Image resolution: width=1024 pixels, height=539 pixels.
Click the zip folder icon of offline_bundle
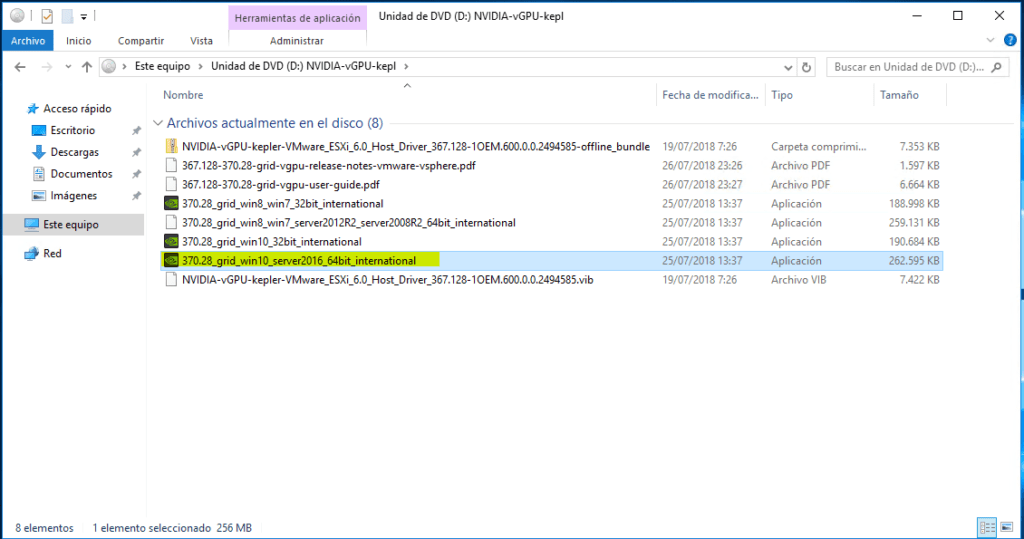(x=171, y=146)
